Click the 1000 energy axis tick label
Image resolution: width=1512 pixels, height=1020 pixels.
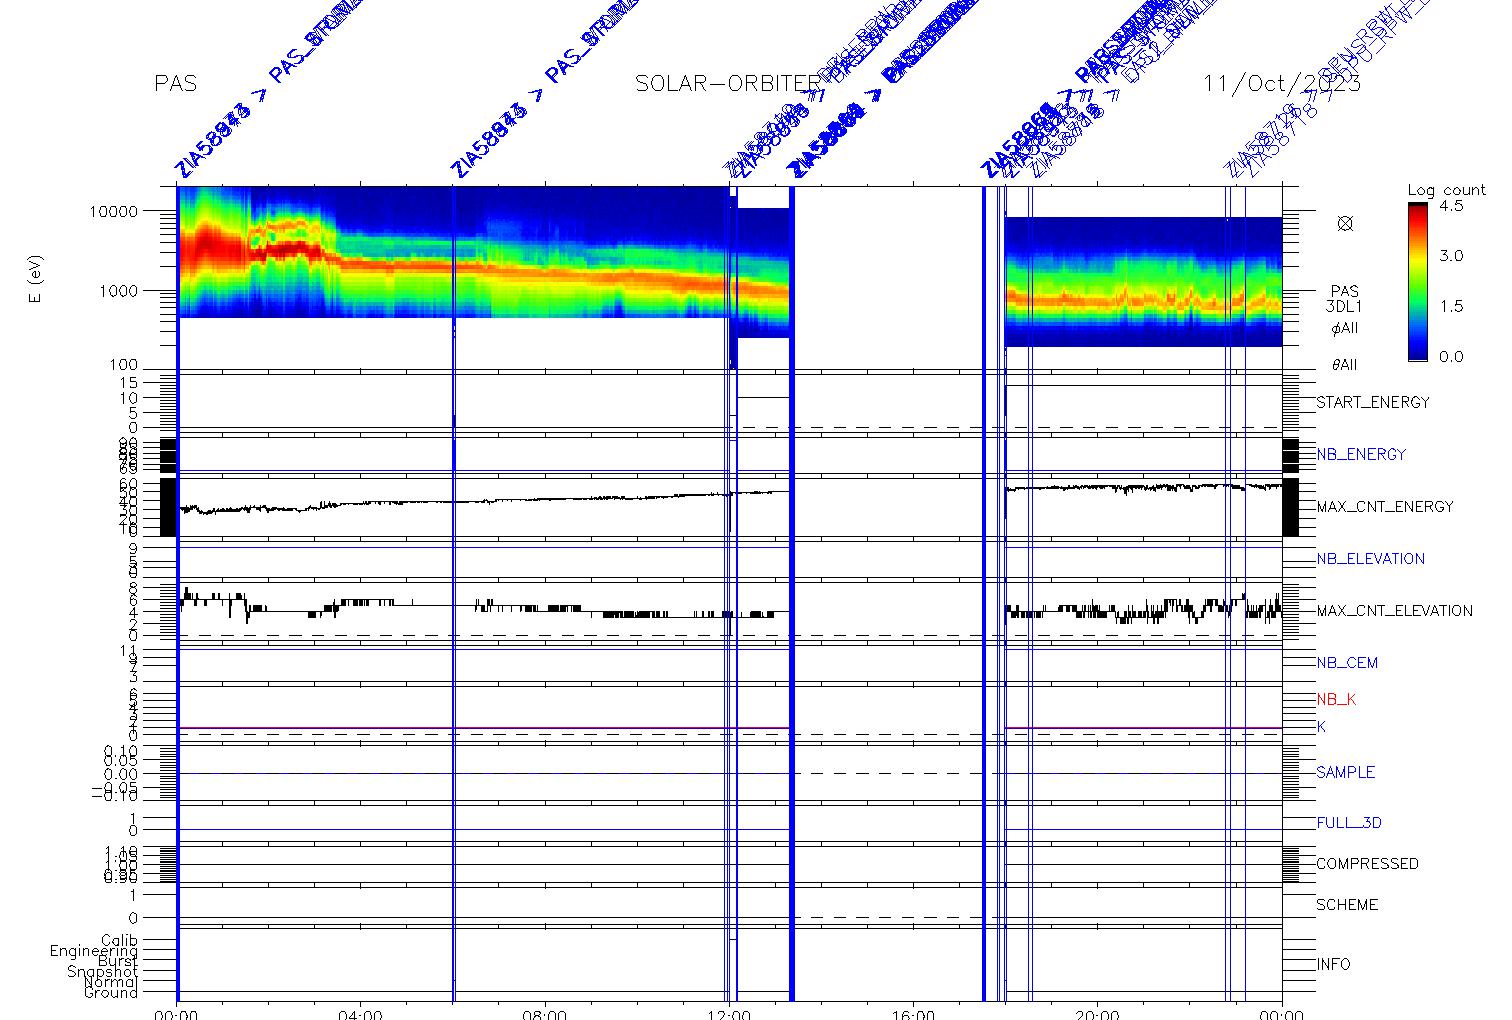[x=118, y=291]
